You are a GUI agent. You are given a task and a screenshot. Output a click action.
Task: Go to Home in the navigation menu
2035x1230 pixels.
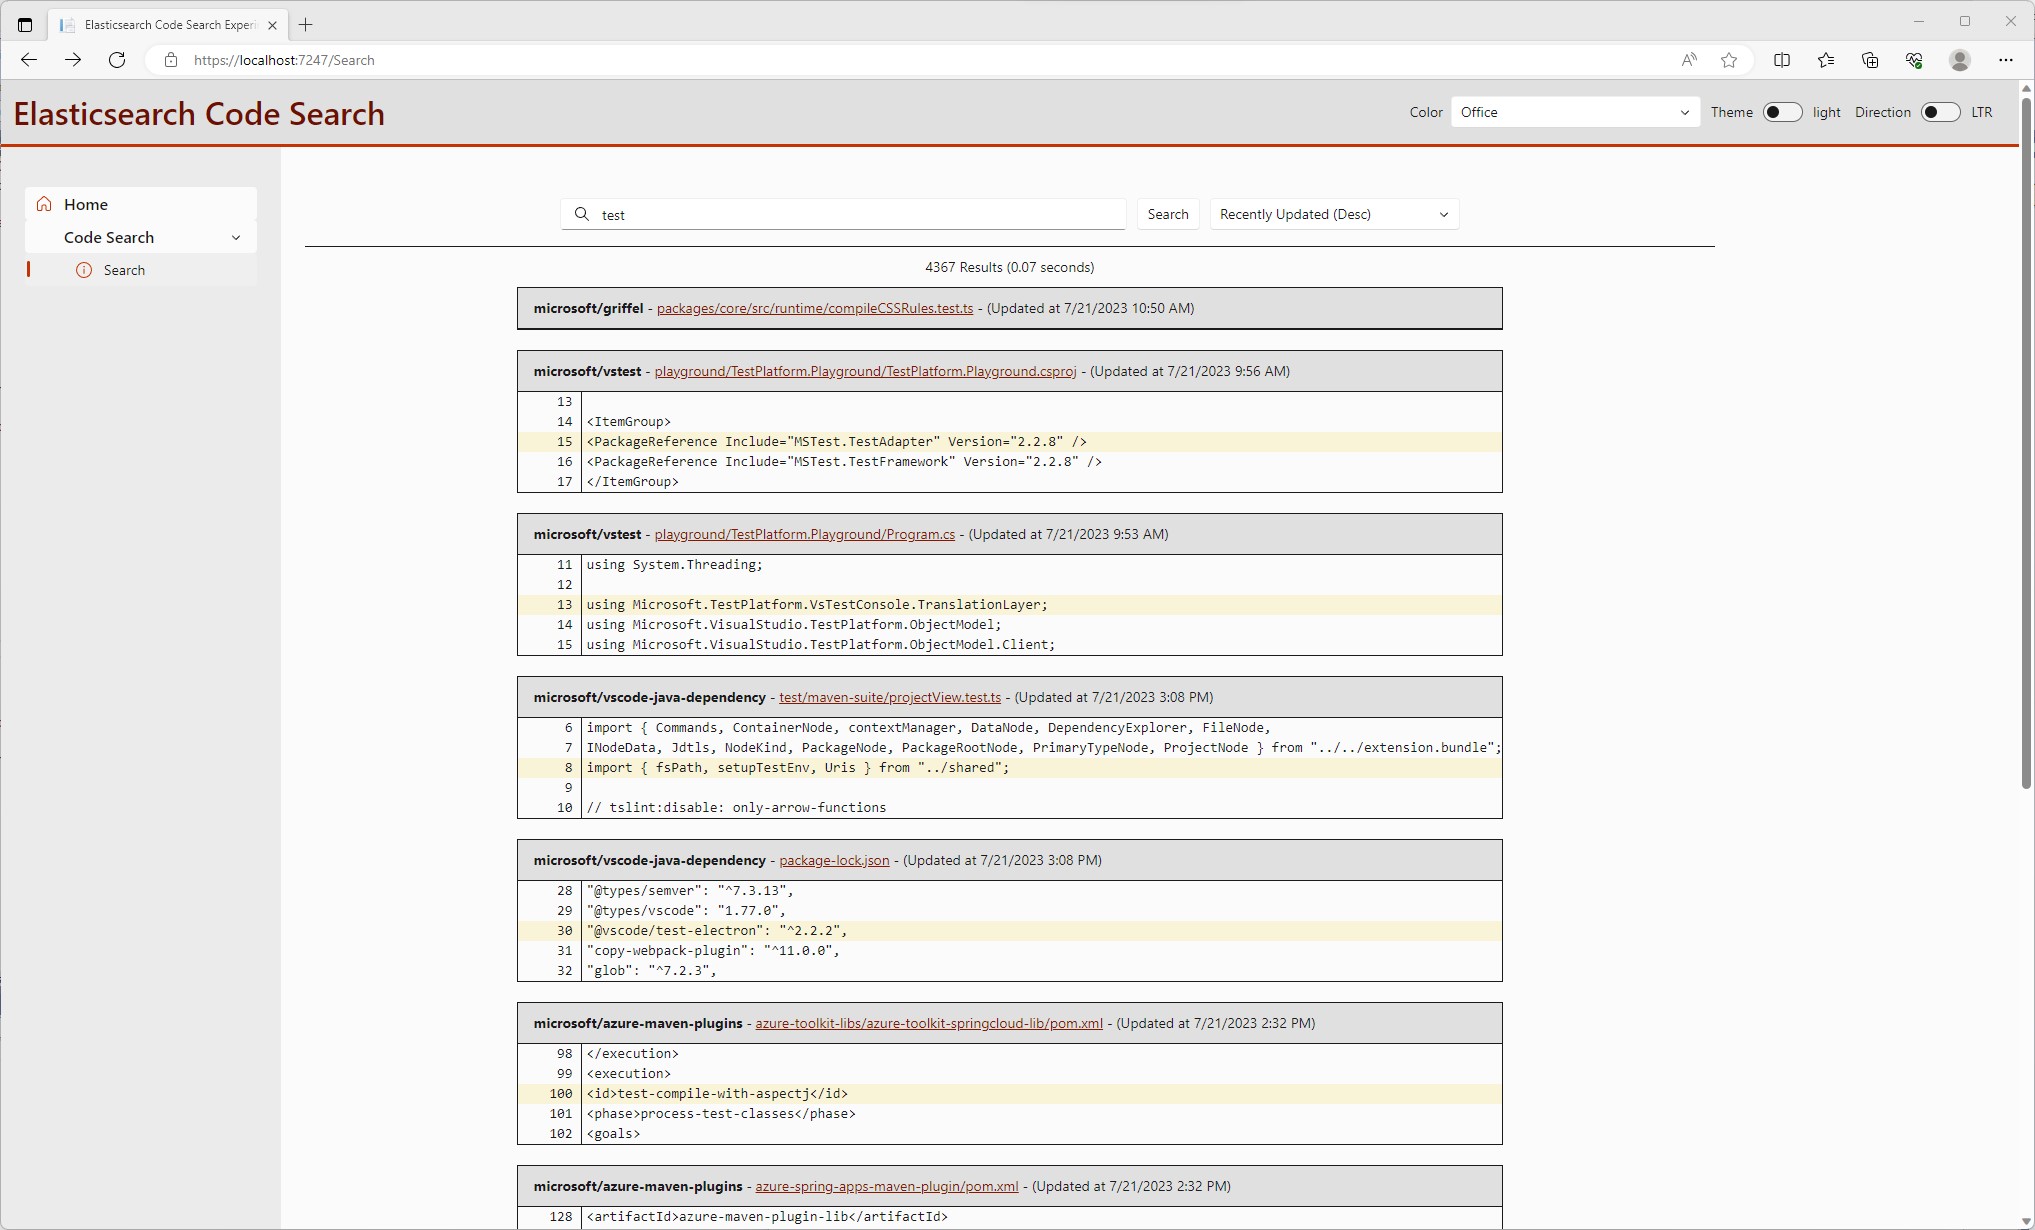point(141,204)
